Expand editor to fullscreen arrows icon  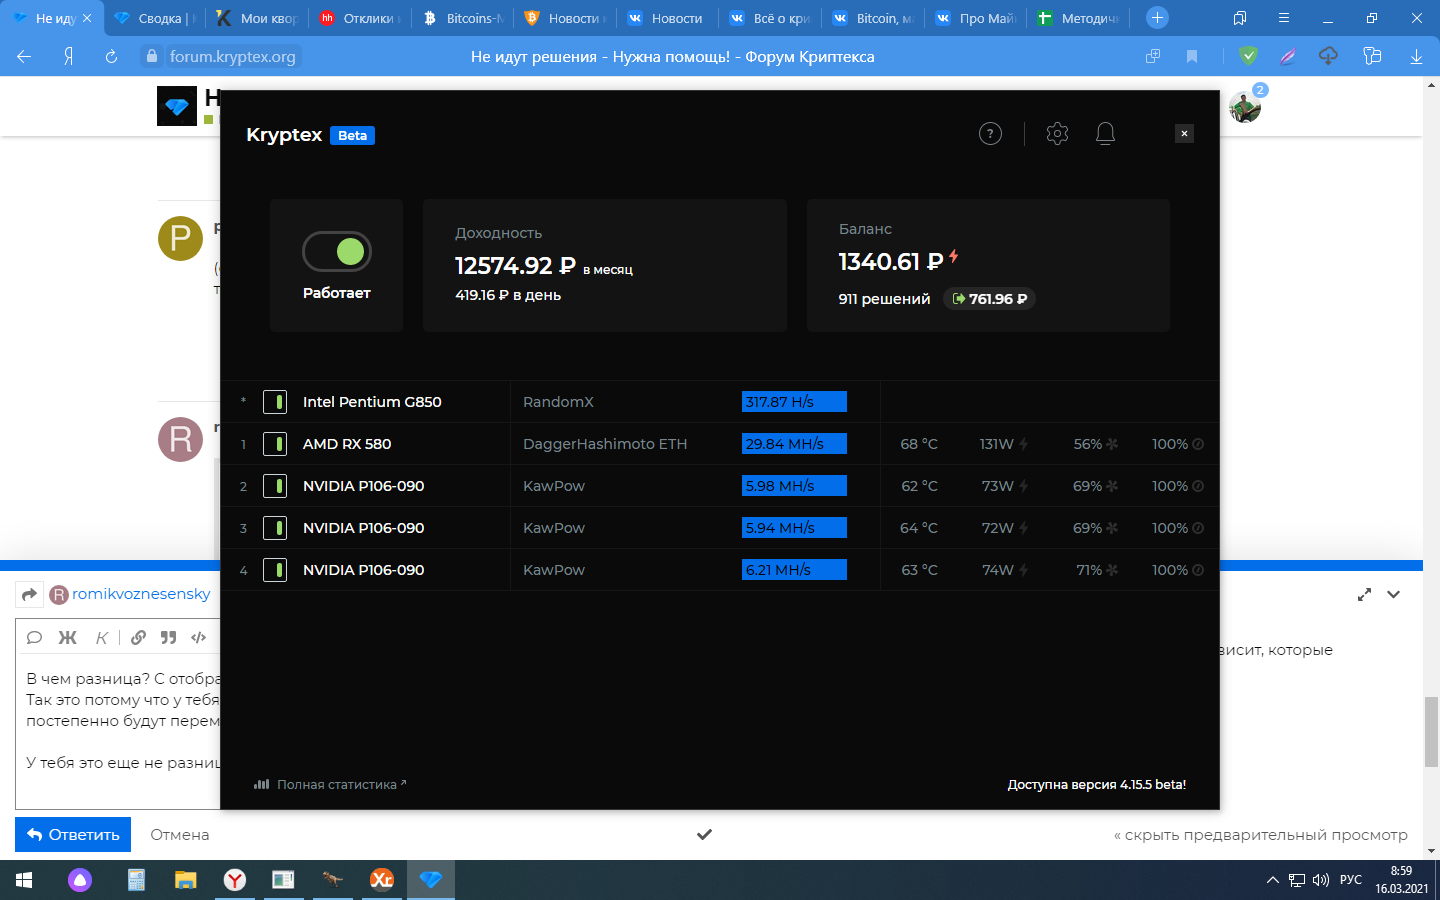click(1364, 594)
